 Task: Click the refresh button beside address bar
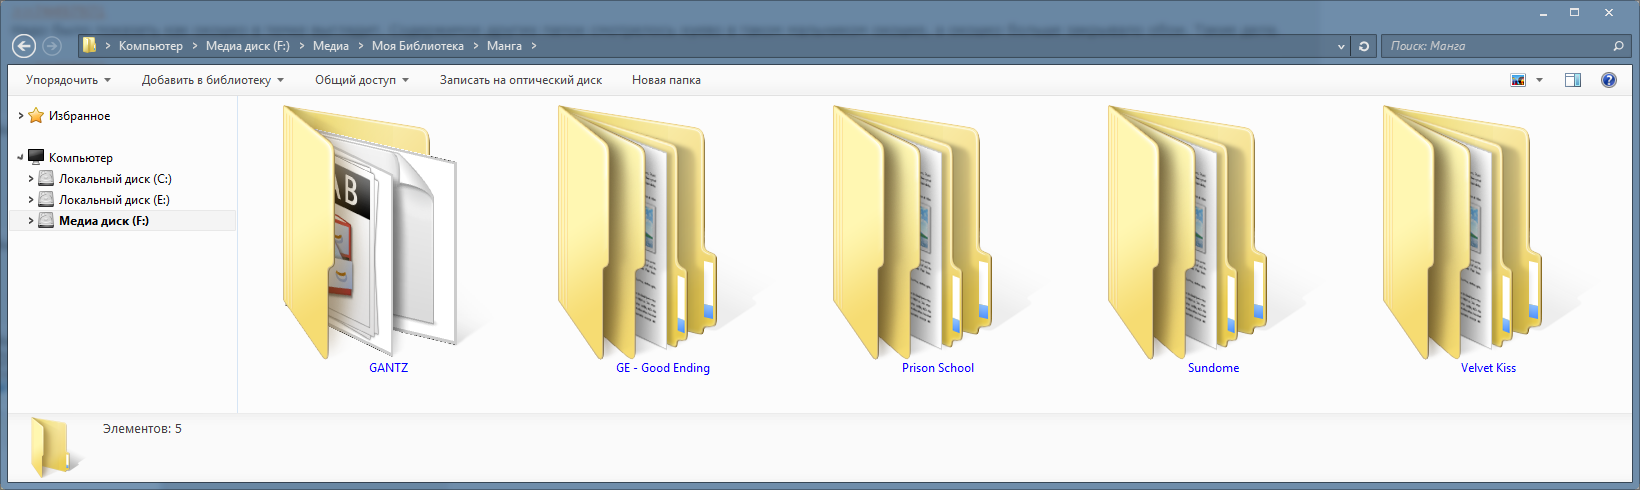1364,46
